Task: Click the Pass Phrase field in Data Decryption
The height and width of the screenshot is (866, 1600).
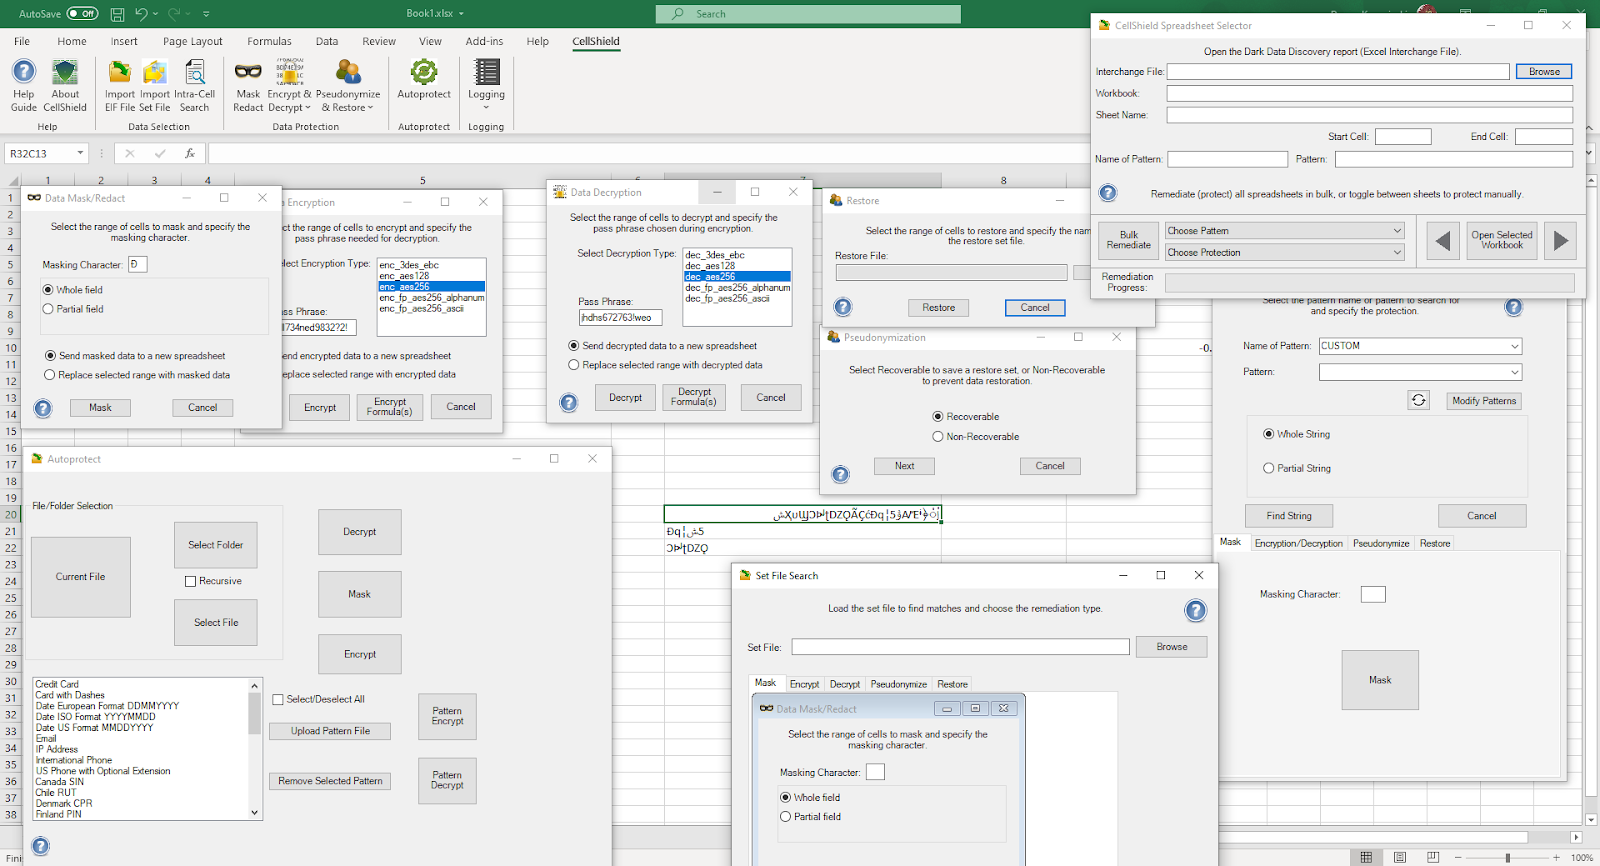Action: click(x=620, y=317)
